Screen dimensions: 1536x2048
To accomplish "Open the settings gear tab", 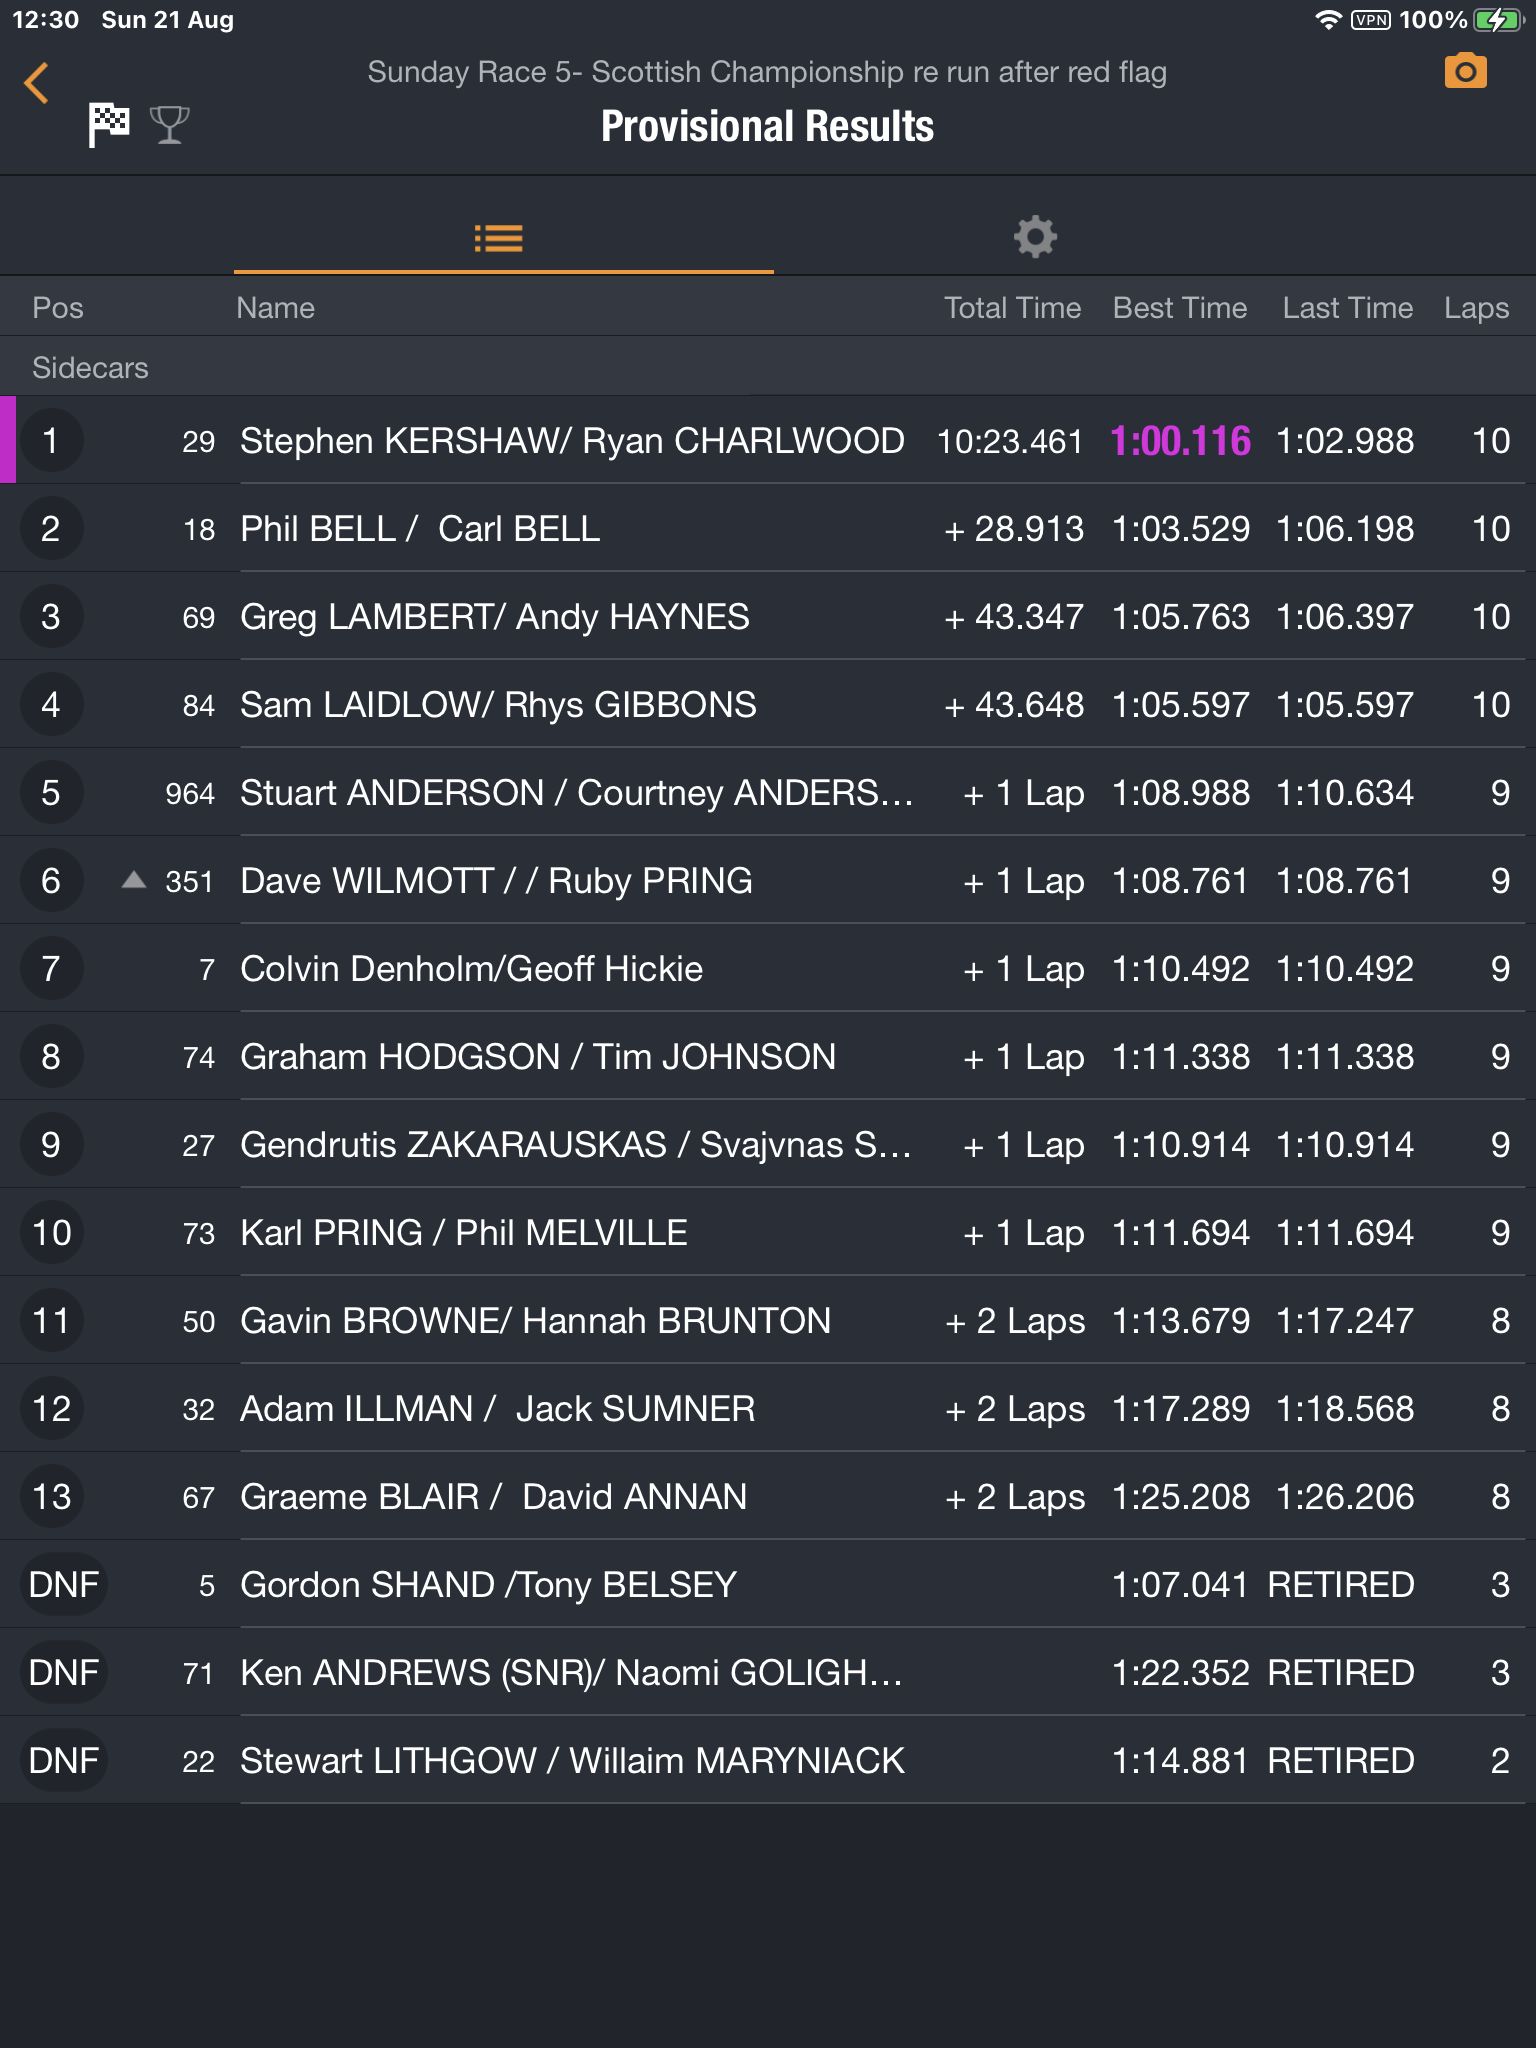I will (x=1035, y=238).
